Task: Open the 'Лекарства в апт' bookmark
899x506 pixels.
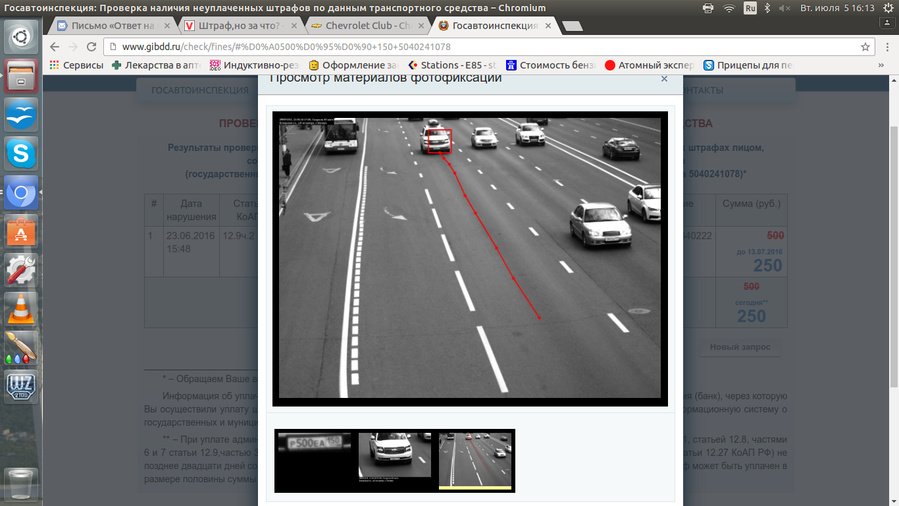Action: tap(156, 65)
